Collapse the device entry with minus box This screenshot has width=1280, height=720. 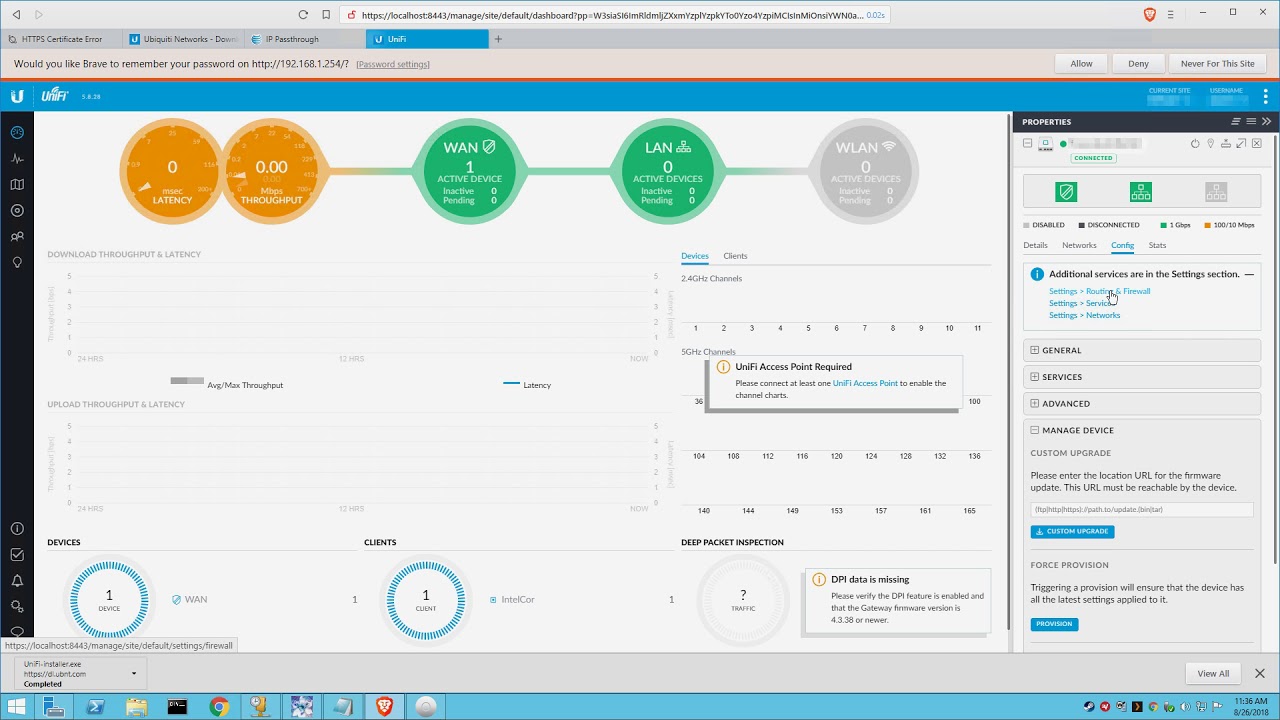click(x=1027, y=144)
